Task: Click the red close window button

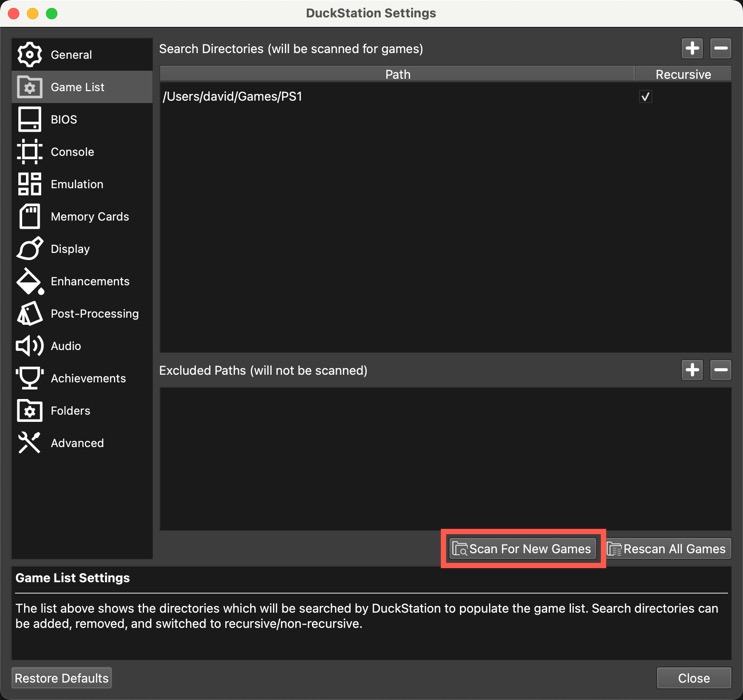Action: [x=13, y=13]
